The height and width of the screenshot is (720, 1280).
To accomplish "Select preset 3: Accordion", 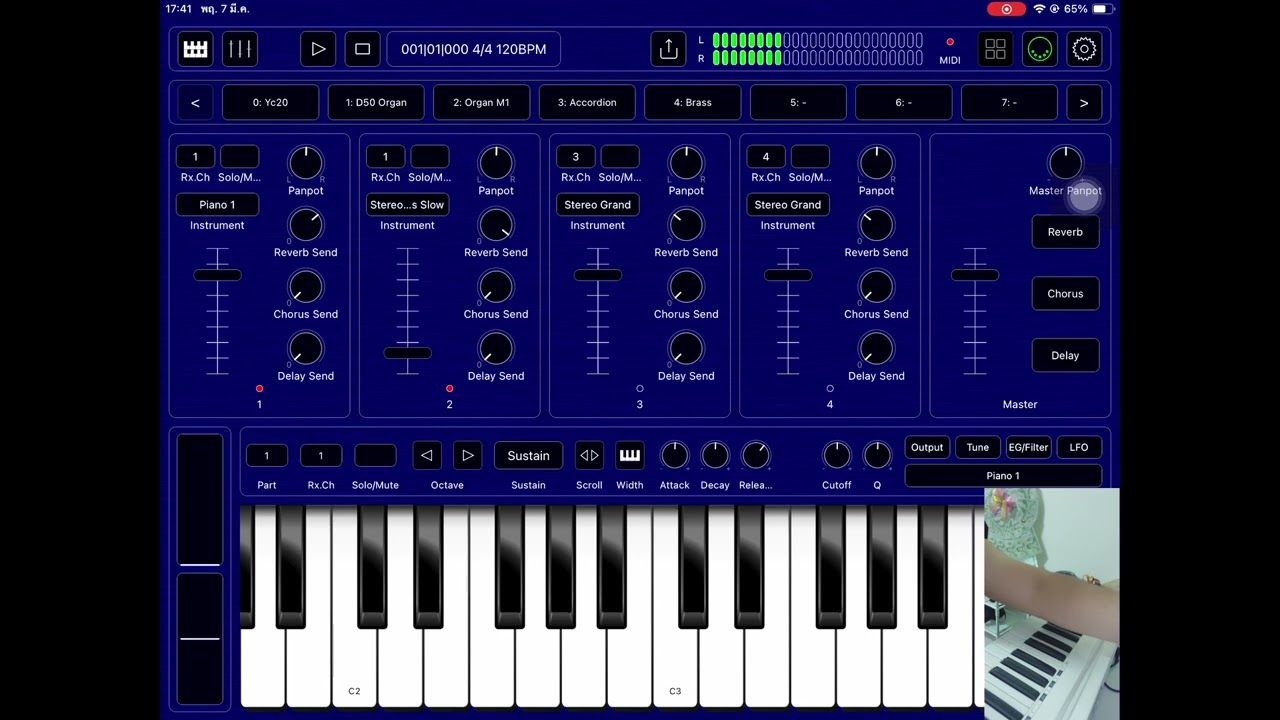I will click(x=587, y=103).
